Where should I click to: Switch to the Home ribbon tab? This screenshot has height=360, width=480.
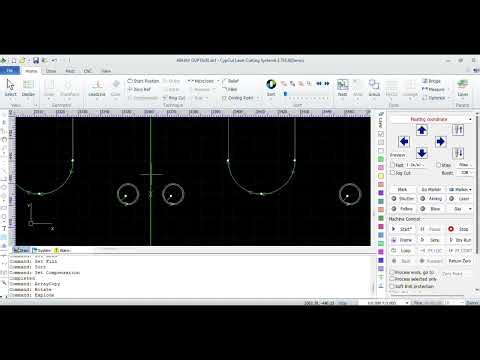tap(31, 71)
